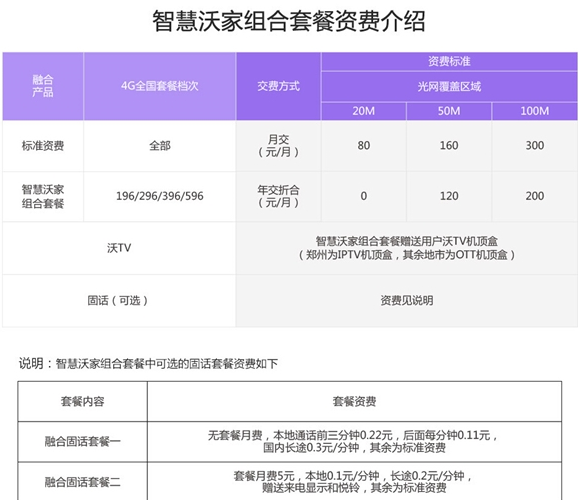Click the 赠送用户沃TV机顶盒 description
The height and width of the screenshot is (500, 578).
pos(407,248)
